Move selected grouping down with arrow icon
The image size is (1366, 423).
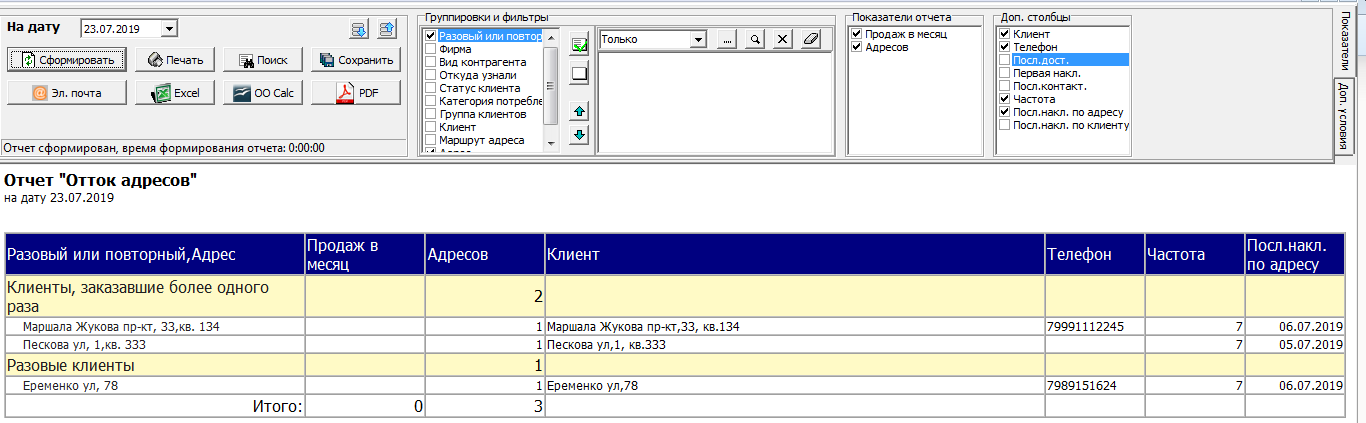click(x=579, y=135)
